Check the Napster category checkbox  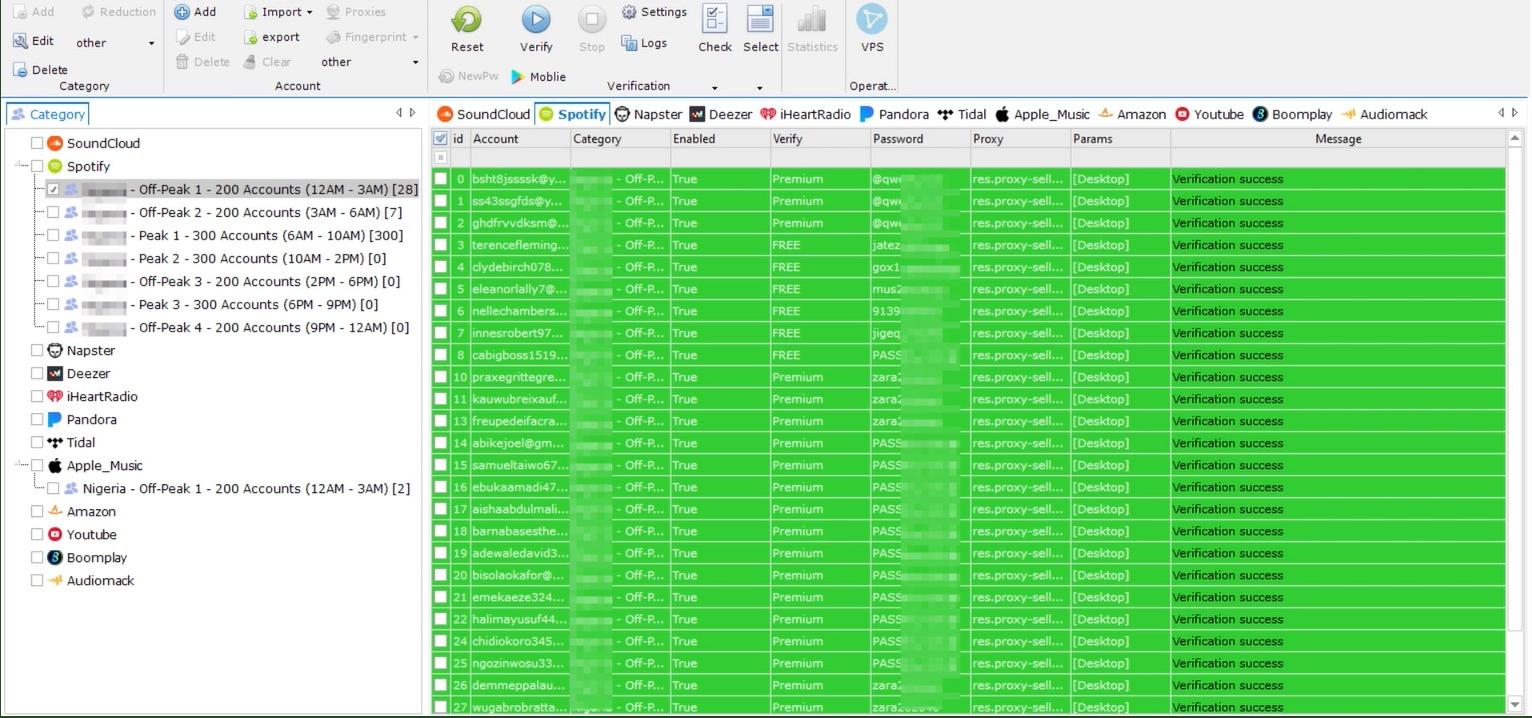[37, 351]
